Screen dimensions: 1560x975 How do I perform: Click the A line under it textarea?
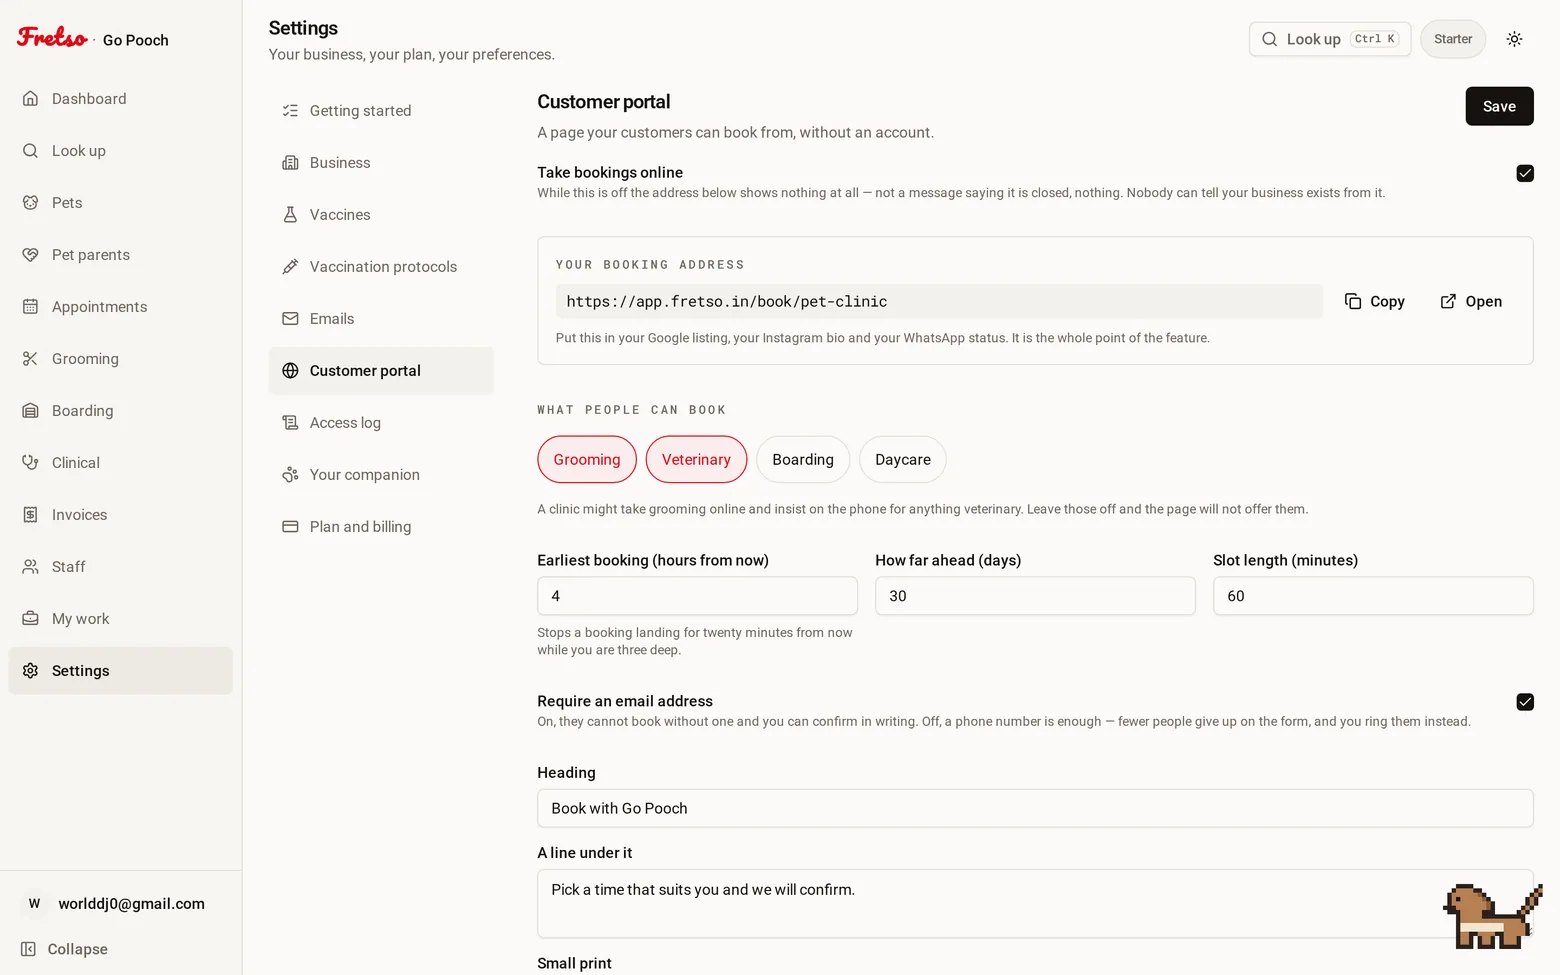(1035, 903)
